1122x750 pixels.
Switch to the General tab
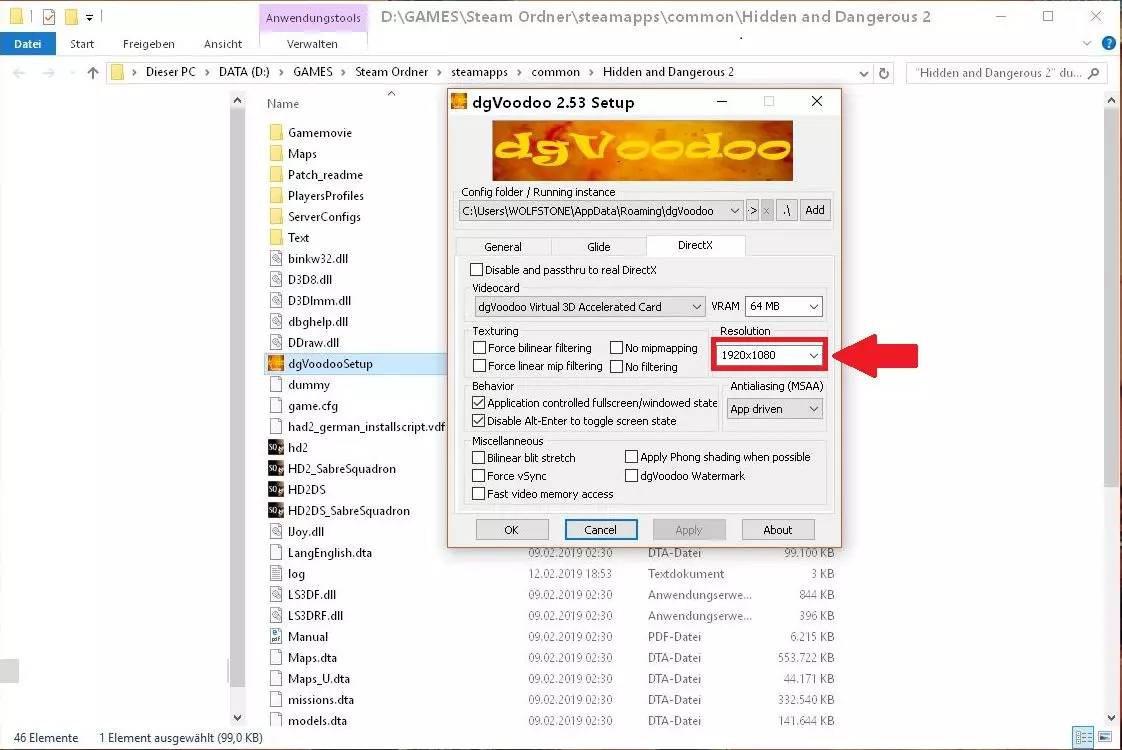[503, 247]
